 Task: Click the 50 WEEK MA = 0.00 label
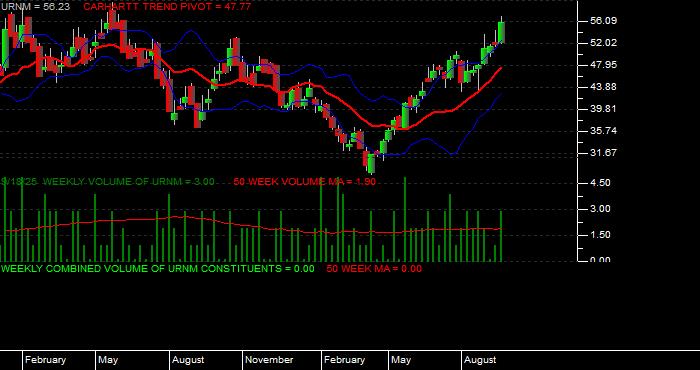tap(374, 269)
